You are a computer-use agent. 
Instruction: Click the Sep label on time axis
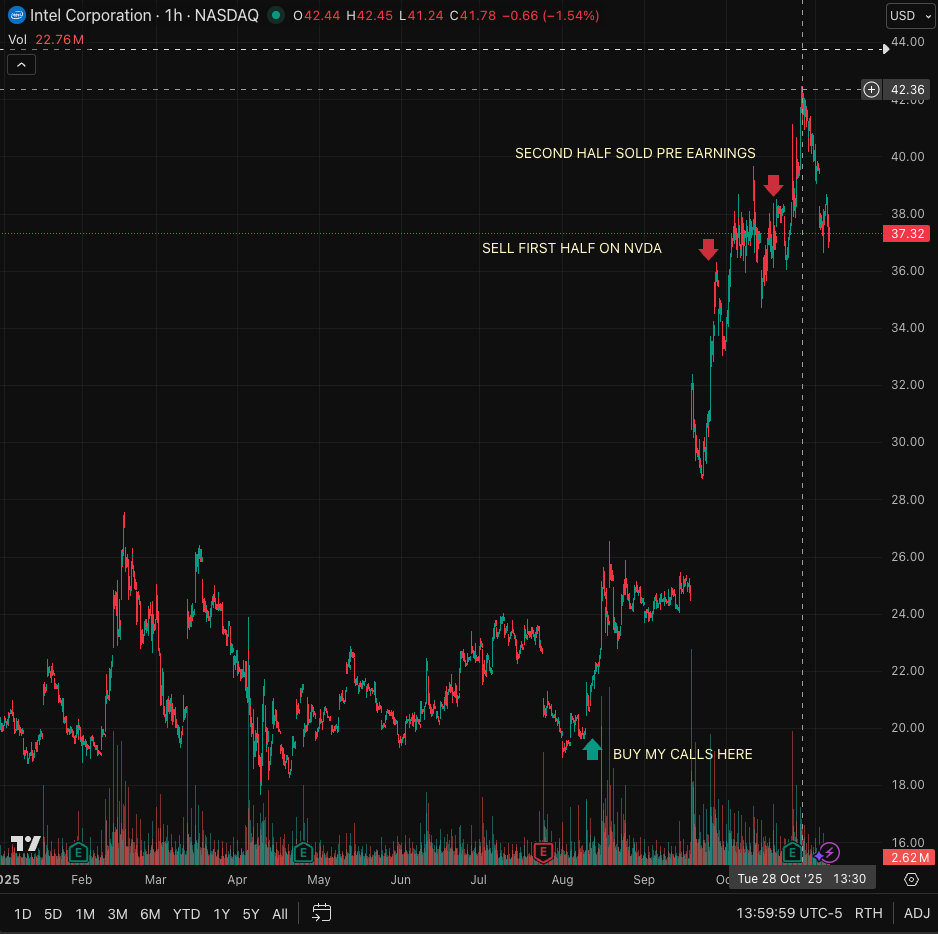pos(644,880)
